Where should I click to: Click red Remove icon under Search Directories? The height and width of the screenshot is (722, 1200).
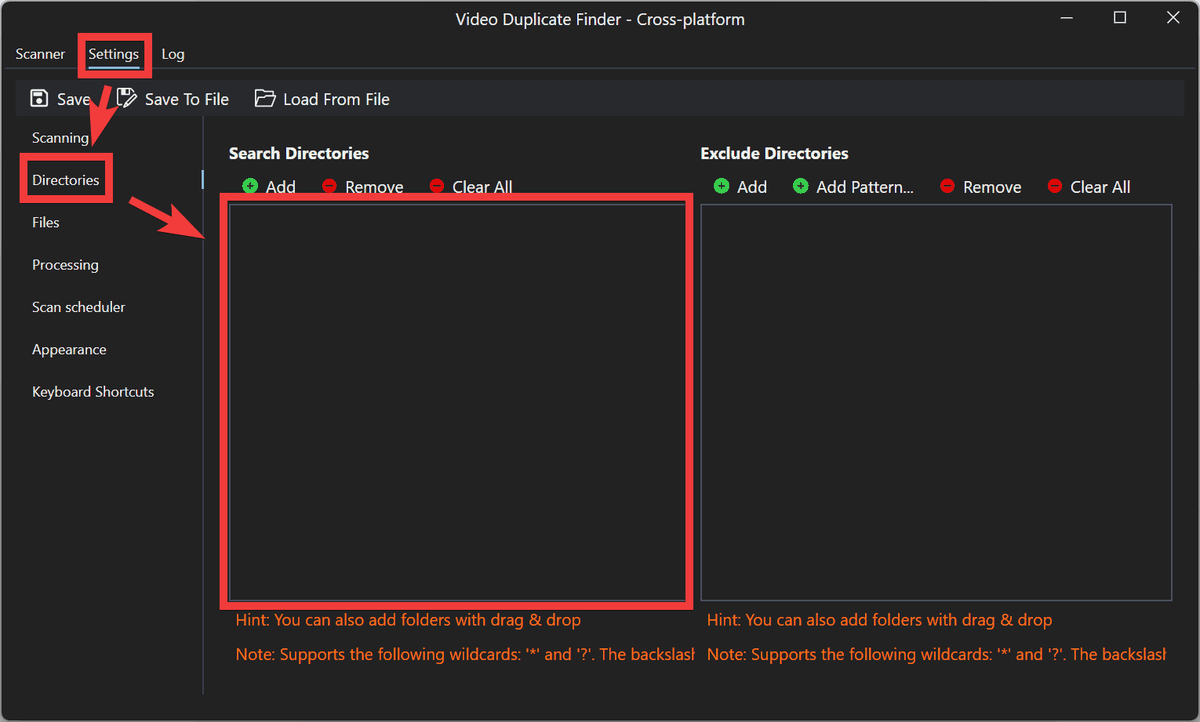click(x=329, y=186)
